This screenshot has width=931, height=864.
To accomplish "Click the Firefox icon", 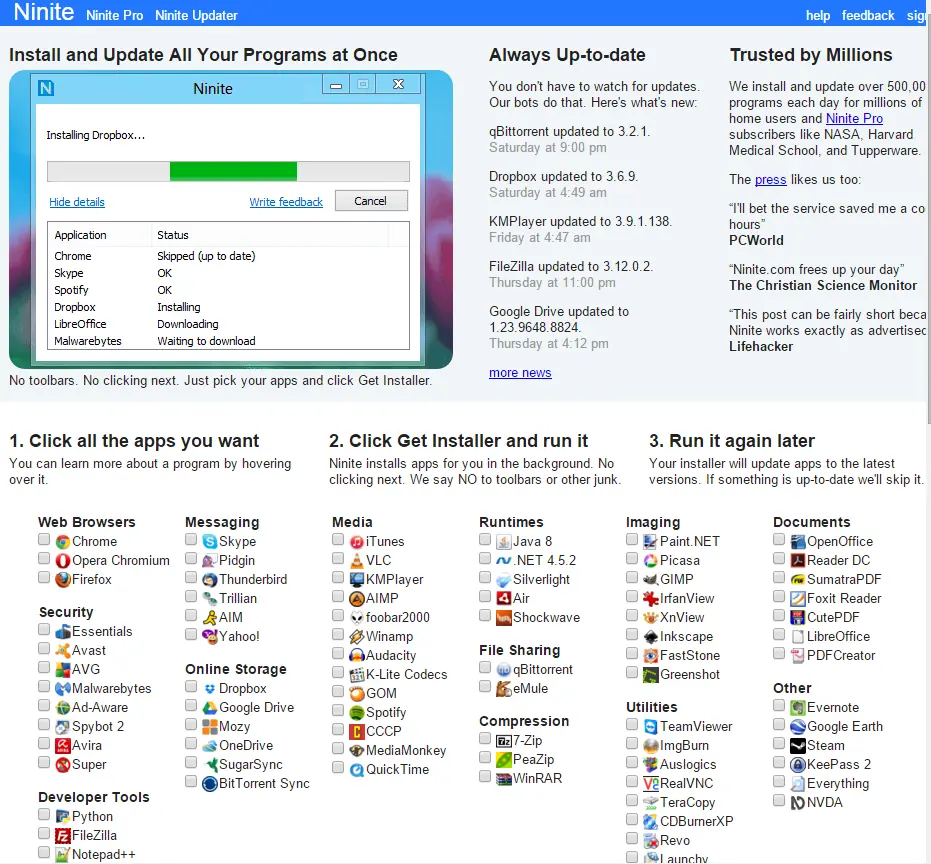I will (63, 580).
